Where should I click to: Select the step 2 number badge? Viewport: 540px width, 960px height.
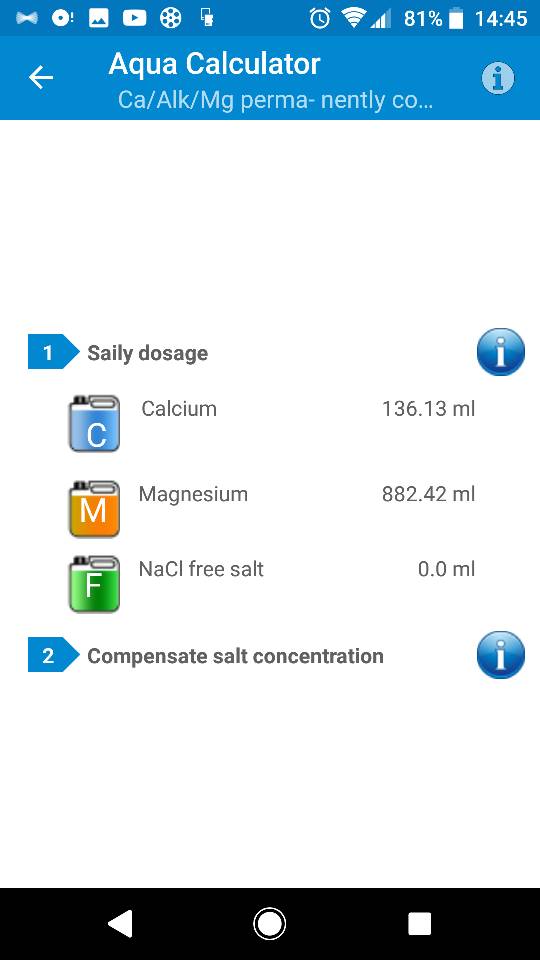click(x=53, y=656)
